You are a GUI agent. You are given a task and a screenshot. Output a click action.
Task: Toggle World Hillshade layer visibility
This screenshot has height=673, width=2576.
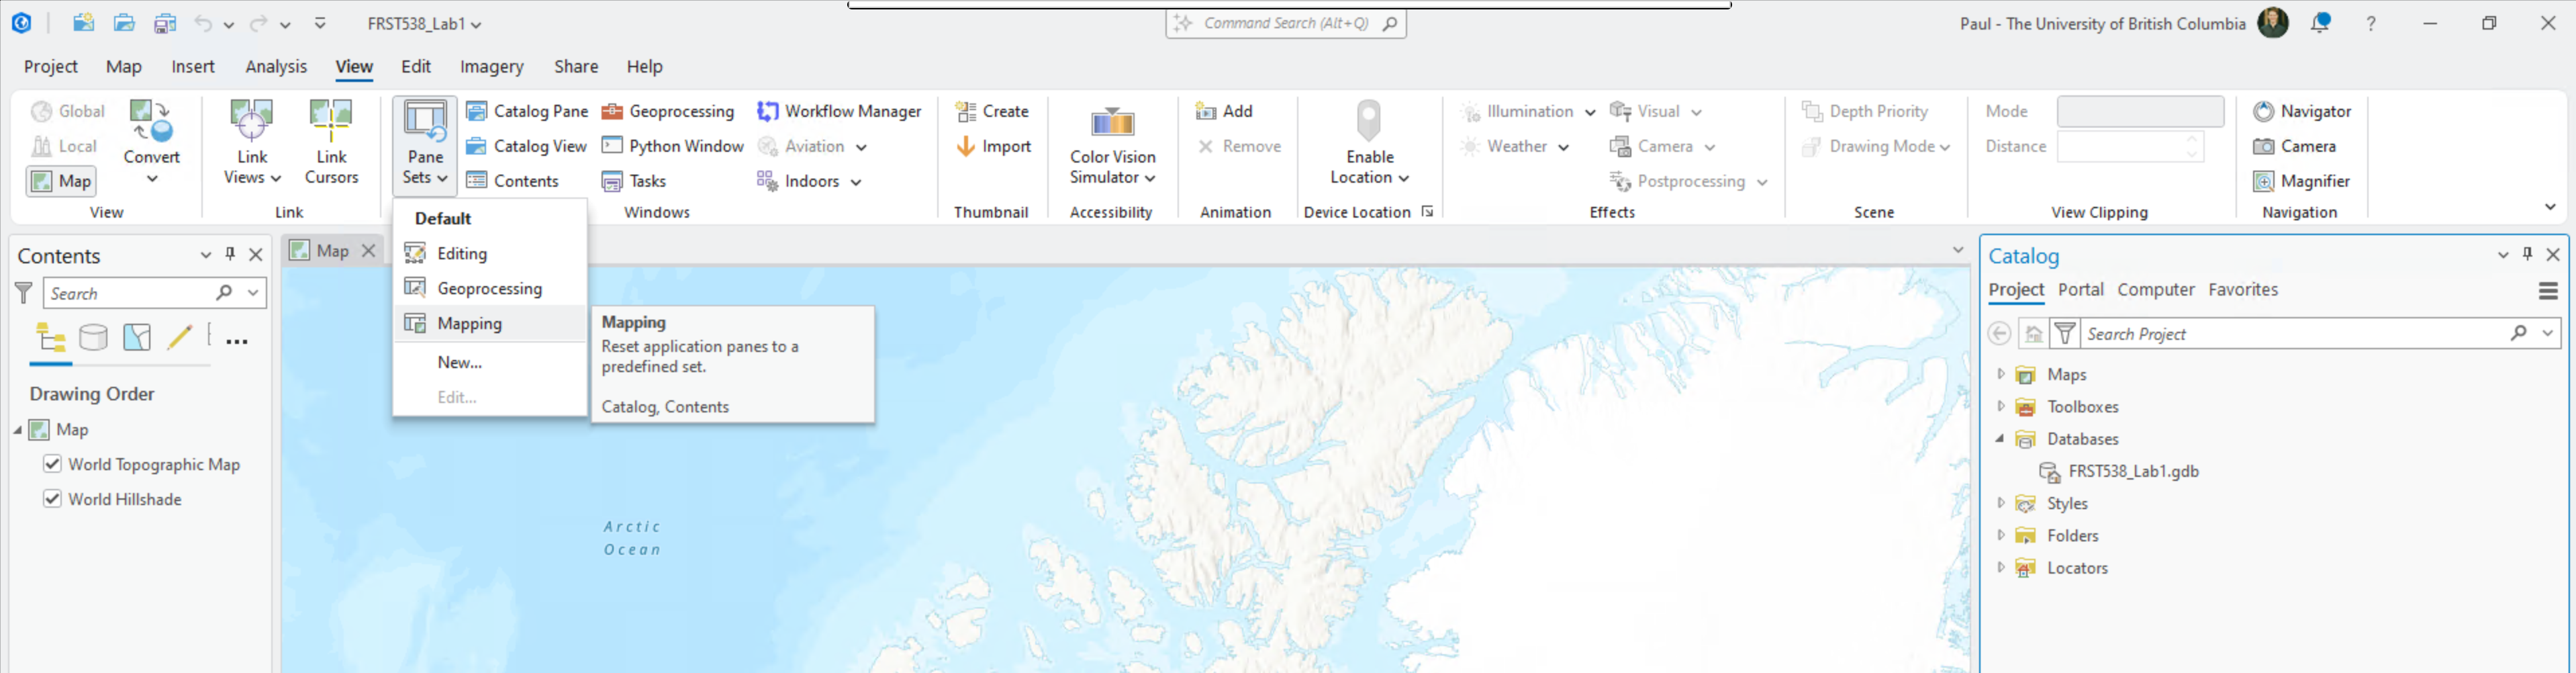click(x=53, y=499)
